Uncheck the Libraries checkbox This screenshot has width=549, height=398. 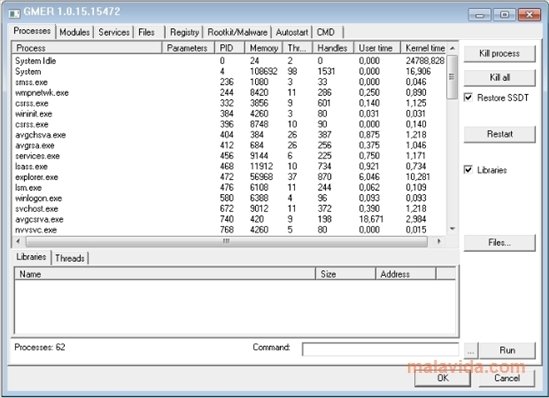coord(468,170)
